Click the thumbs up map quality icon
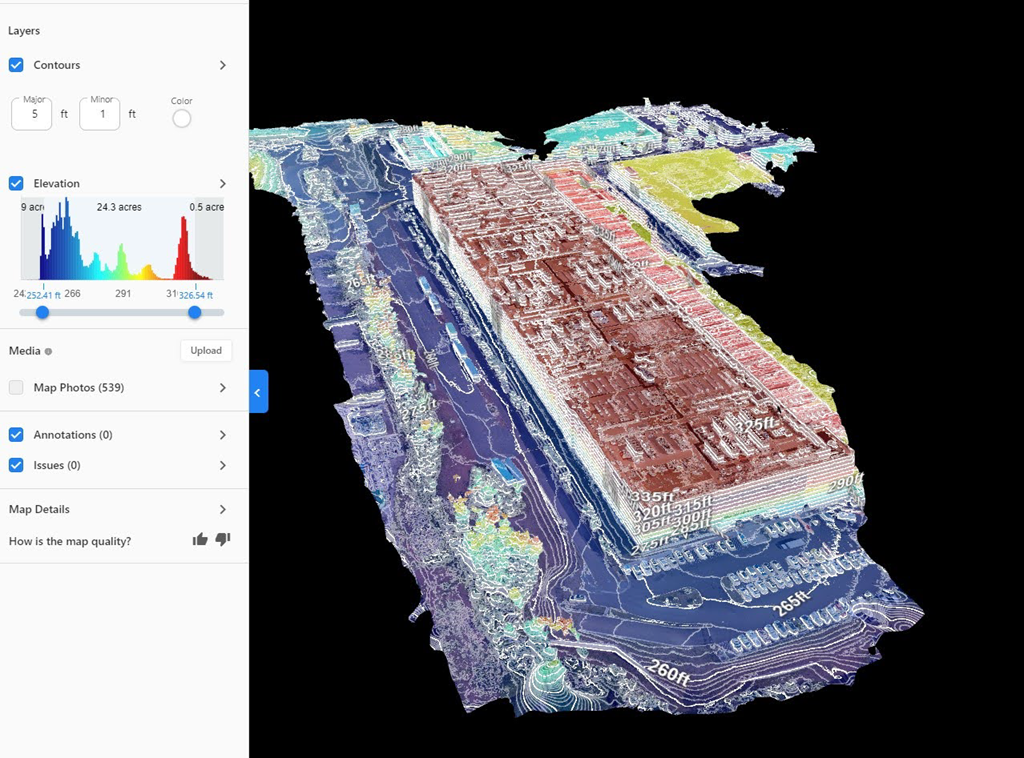Viewport: 1024px width, 758px height. [x=200, y=540]
